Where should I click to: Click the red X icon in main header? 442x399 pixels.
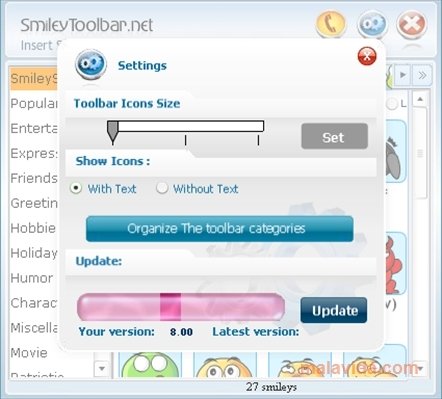412,24
